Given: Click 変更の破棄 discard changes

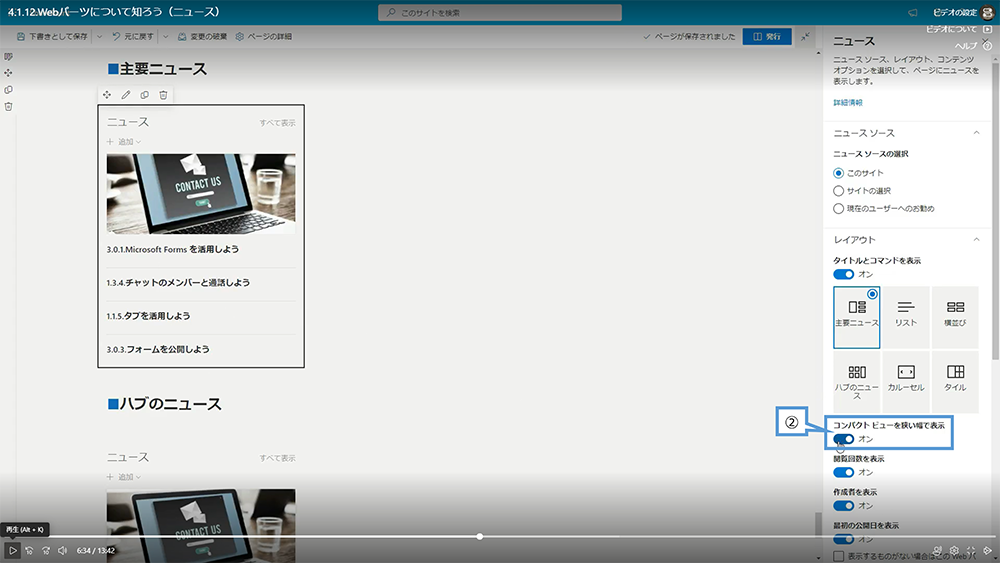Looking at the screenshot, I should tap(202, 37).
